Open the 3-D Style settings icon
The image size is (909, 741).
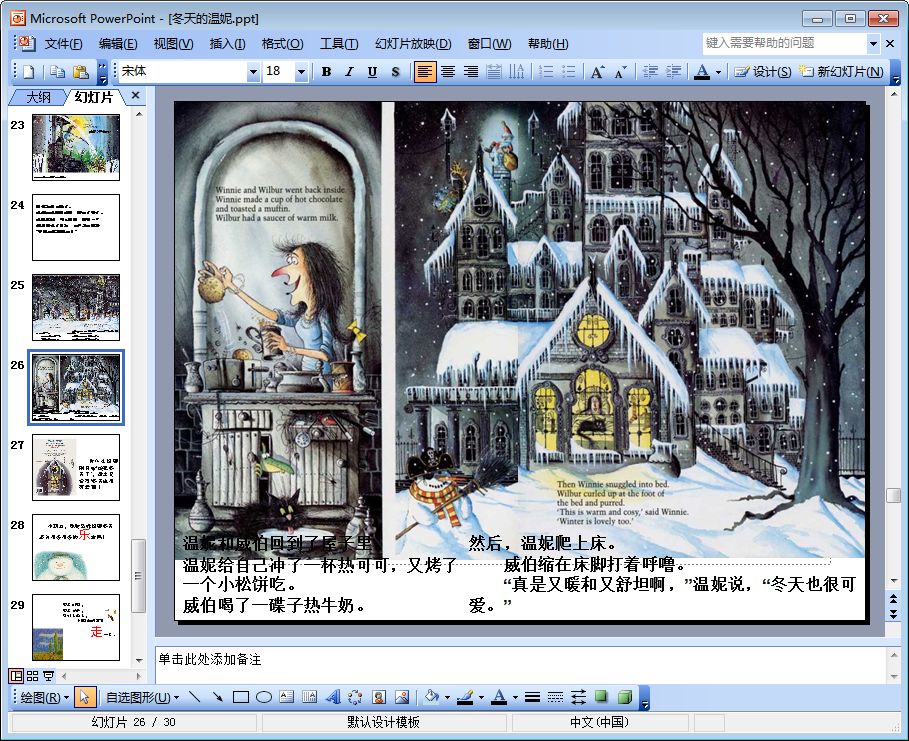click(625, 698)
